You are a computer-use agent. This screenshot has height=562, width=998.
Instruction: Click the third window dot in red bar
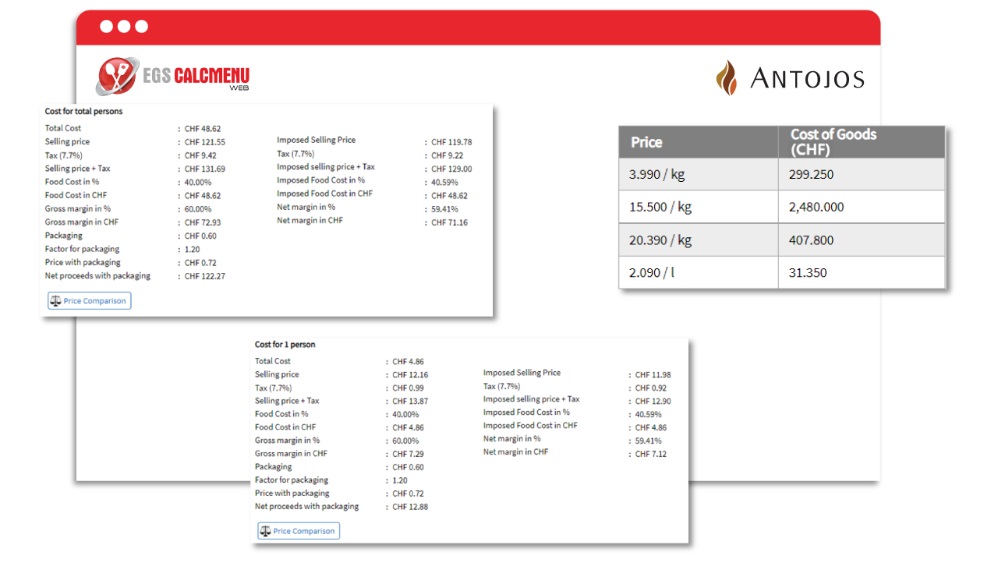[141, 26]
